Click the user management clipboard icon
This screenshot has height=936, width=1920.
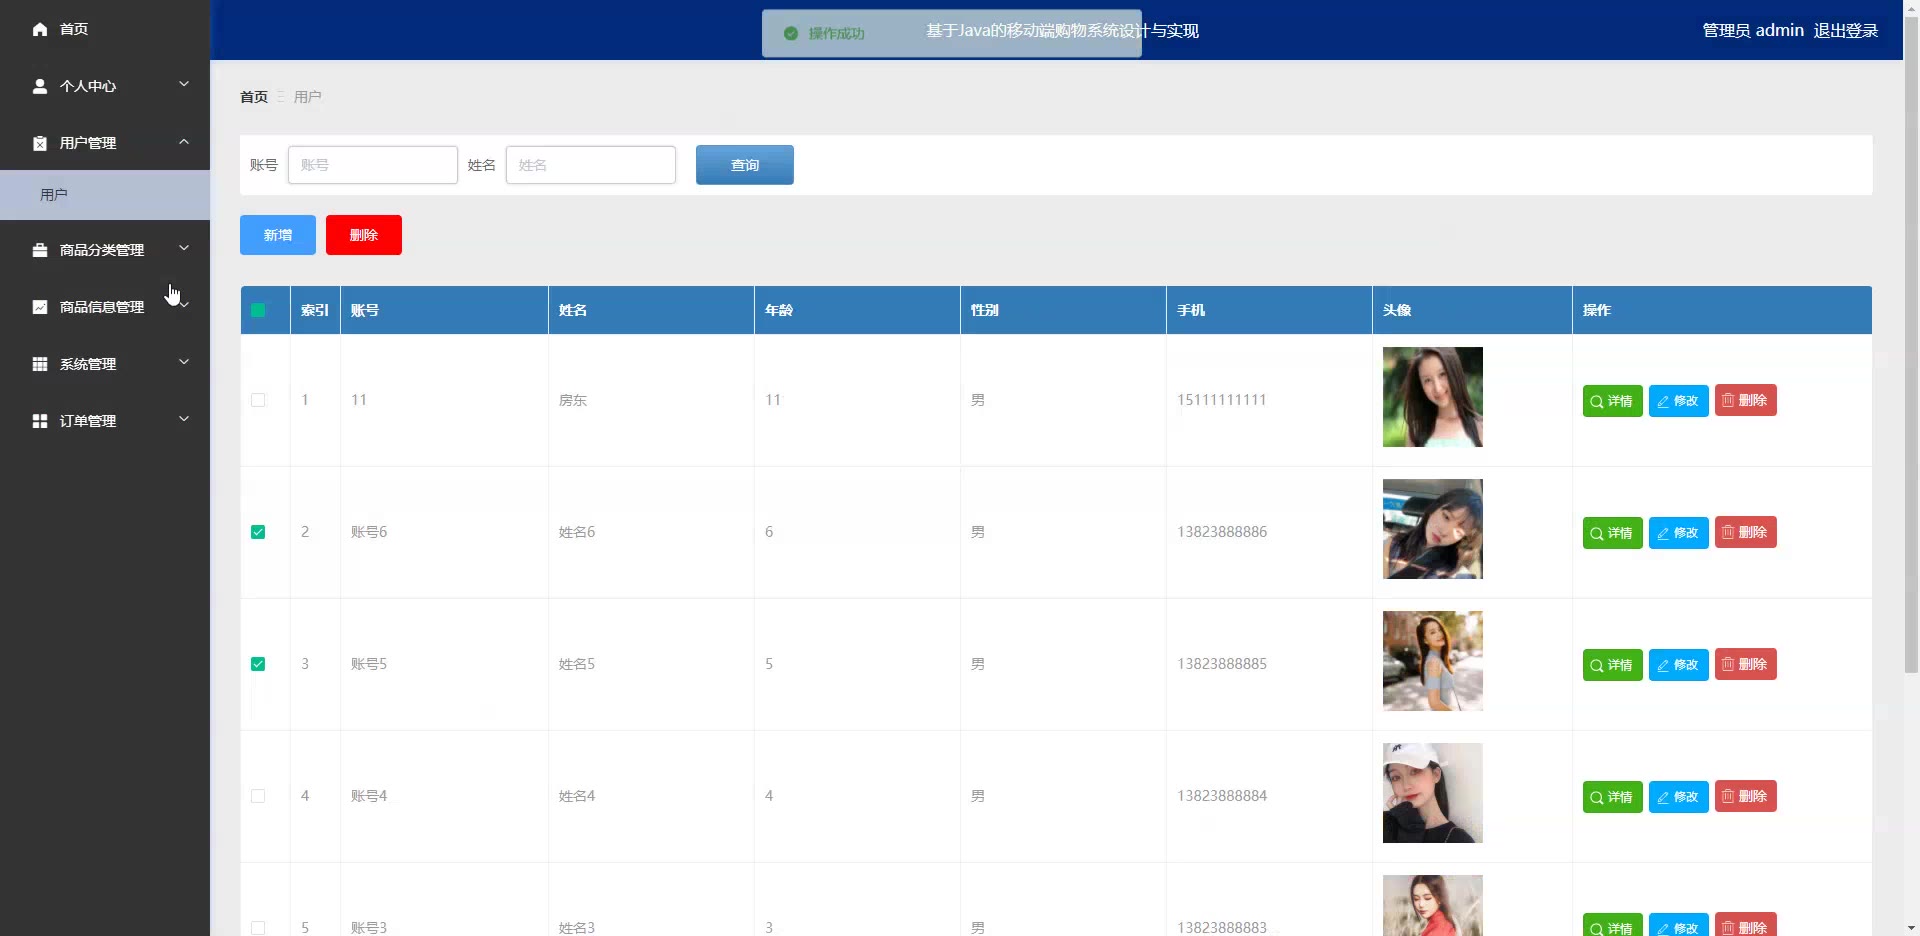[40, 143]
